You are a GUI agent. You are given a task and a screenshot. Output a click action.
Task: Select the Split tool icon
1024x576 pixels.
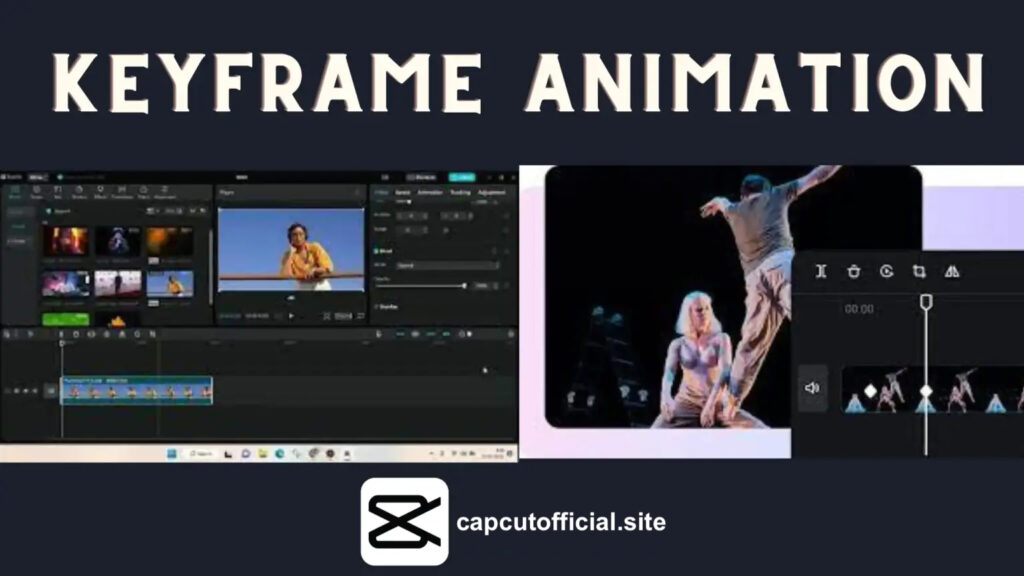coord(821,272)
